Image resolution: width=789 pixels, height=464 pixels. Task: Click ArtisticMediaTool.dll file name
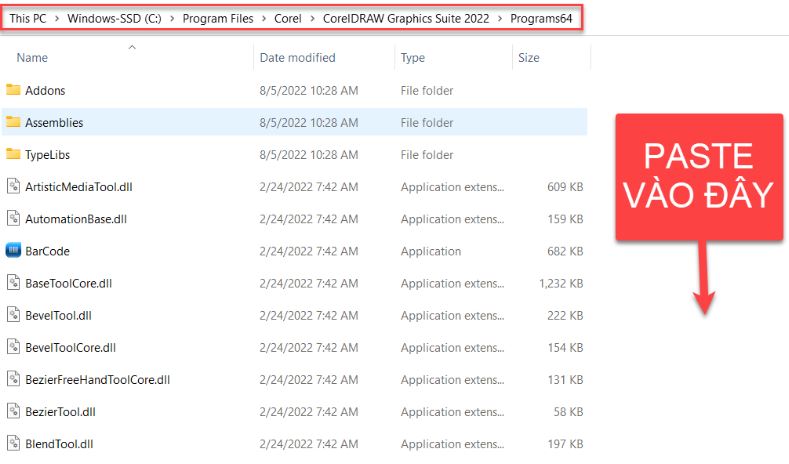pyautogui.click(x=79, y=187)
